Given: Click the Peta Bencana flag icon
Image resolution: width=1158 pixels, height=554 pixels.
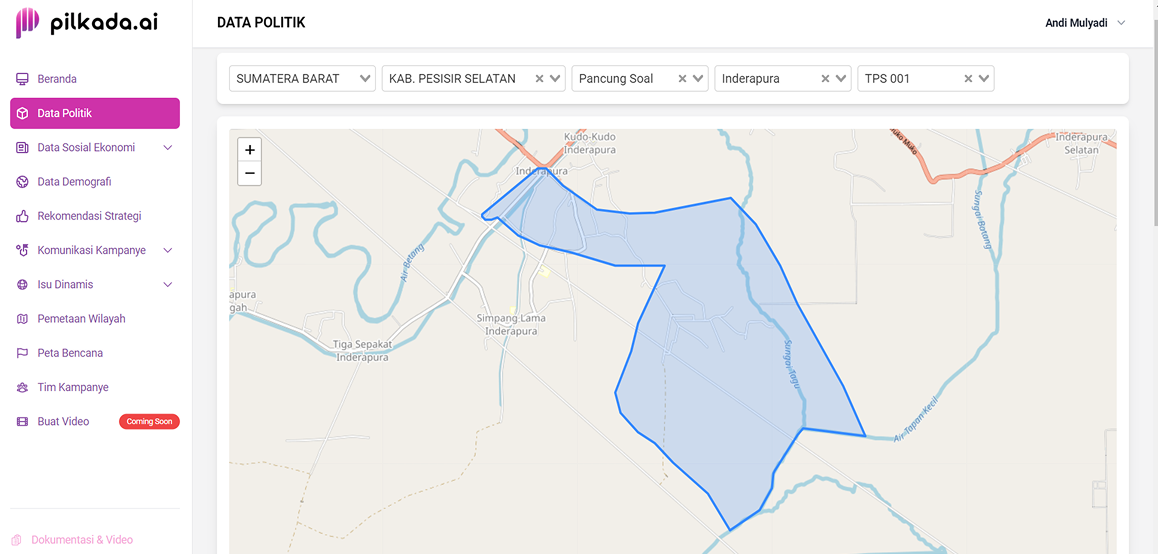Looking at the screenshot, I should pyautogui.click(x=22, y=353).
